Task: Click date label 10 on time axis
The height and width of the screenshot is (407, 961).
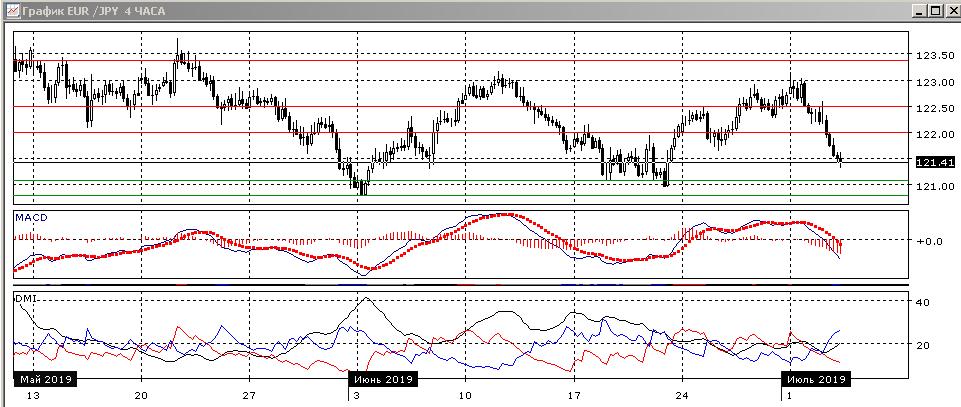Action: 464,396
